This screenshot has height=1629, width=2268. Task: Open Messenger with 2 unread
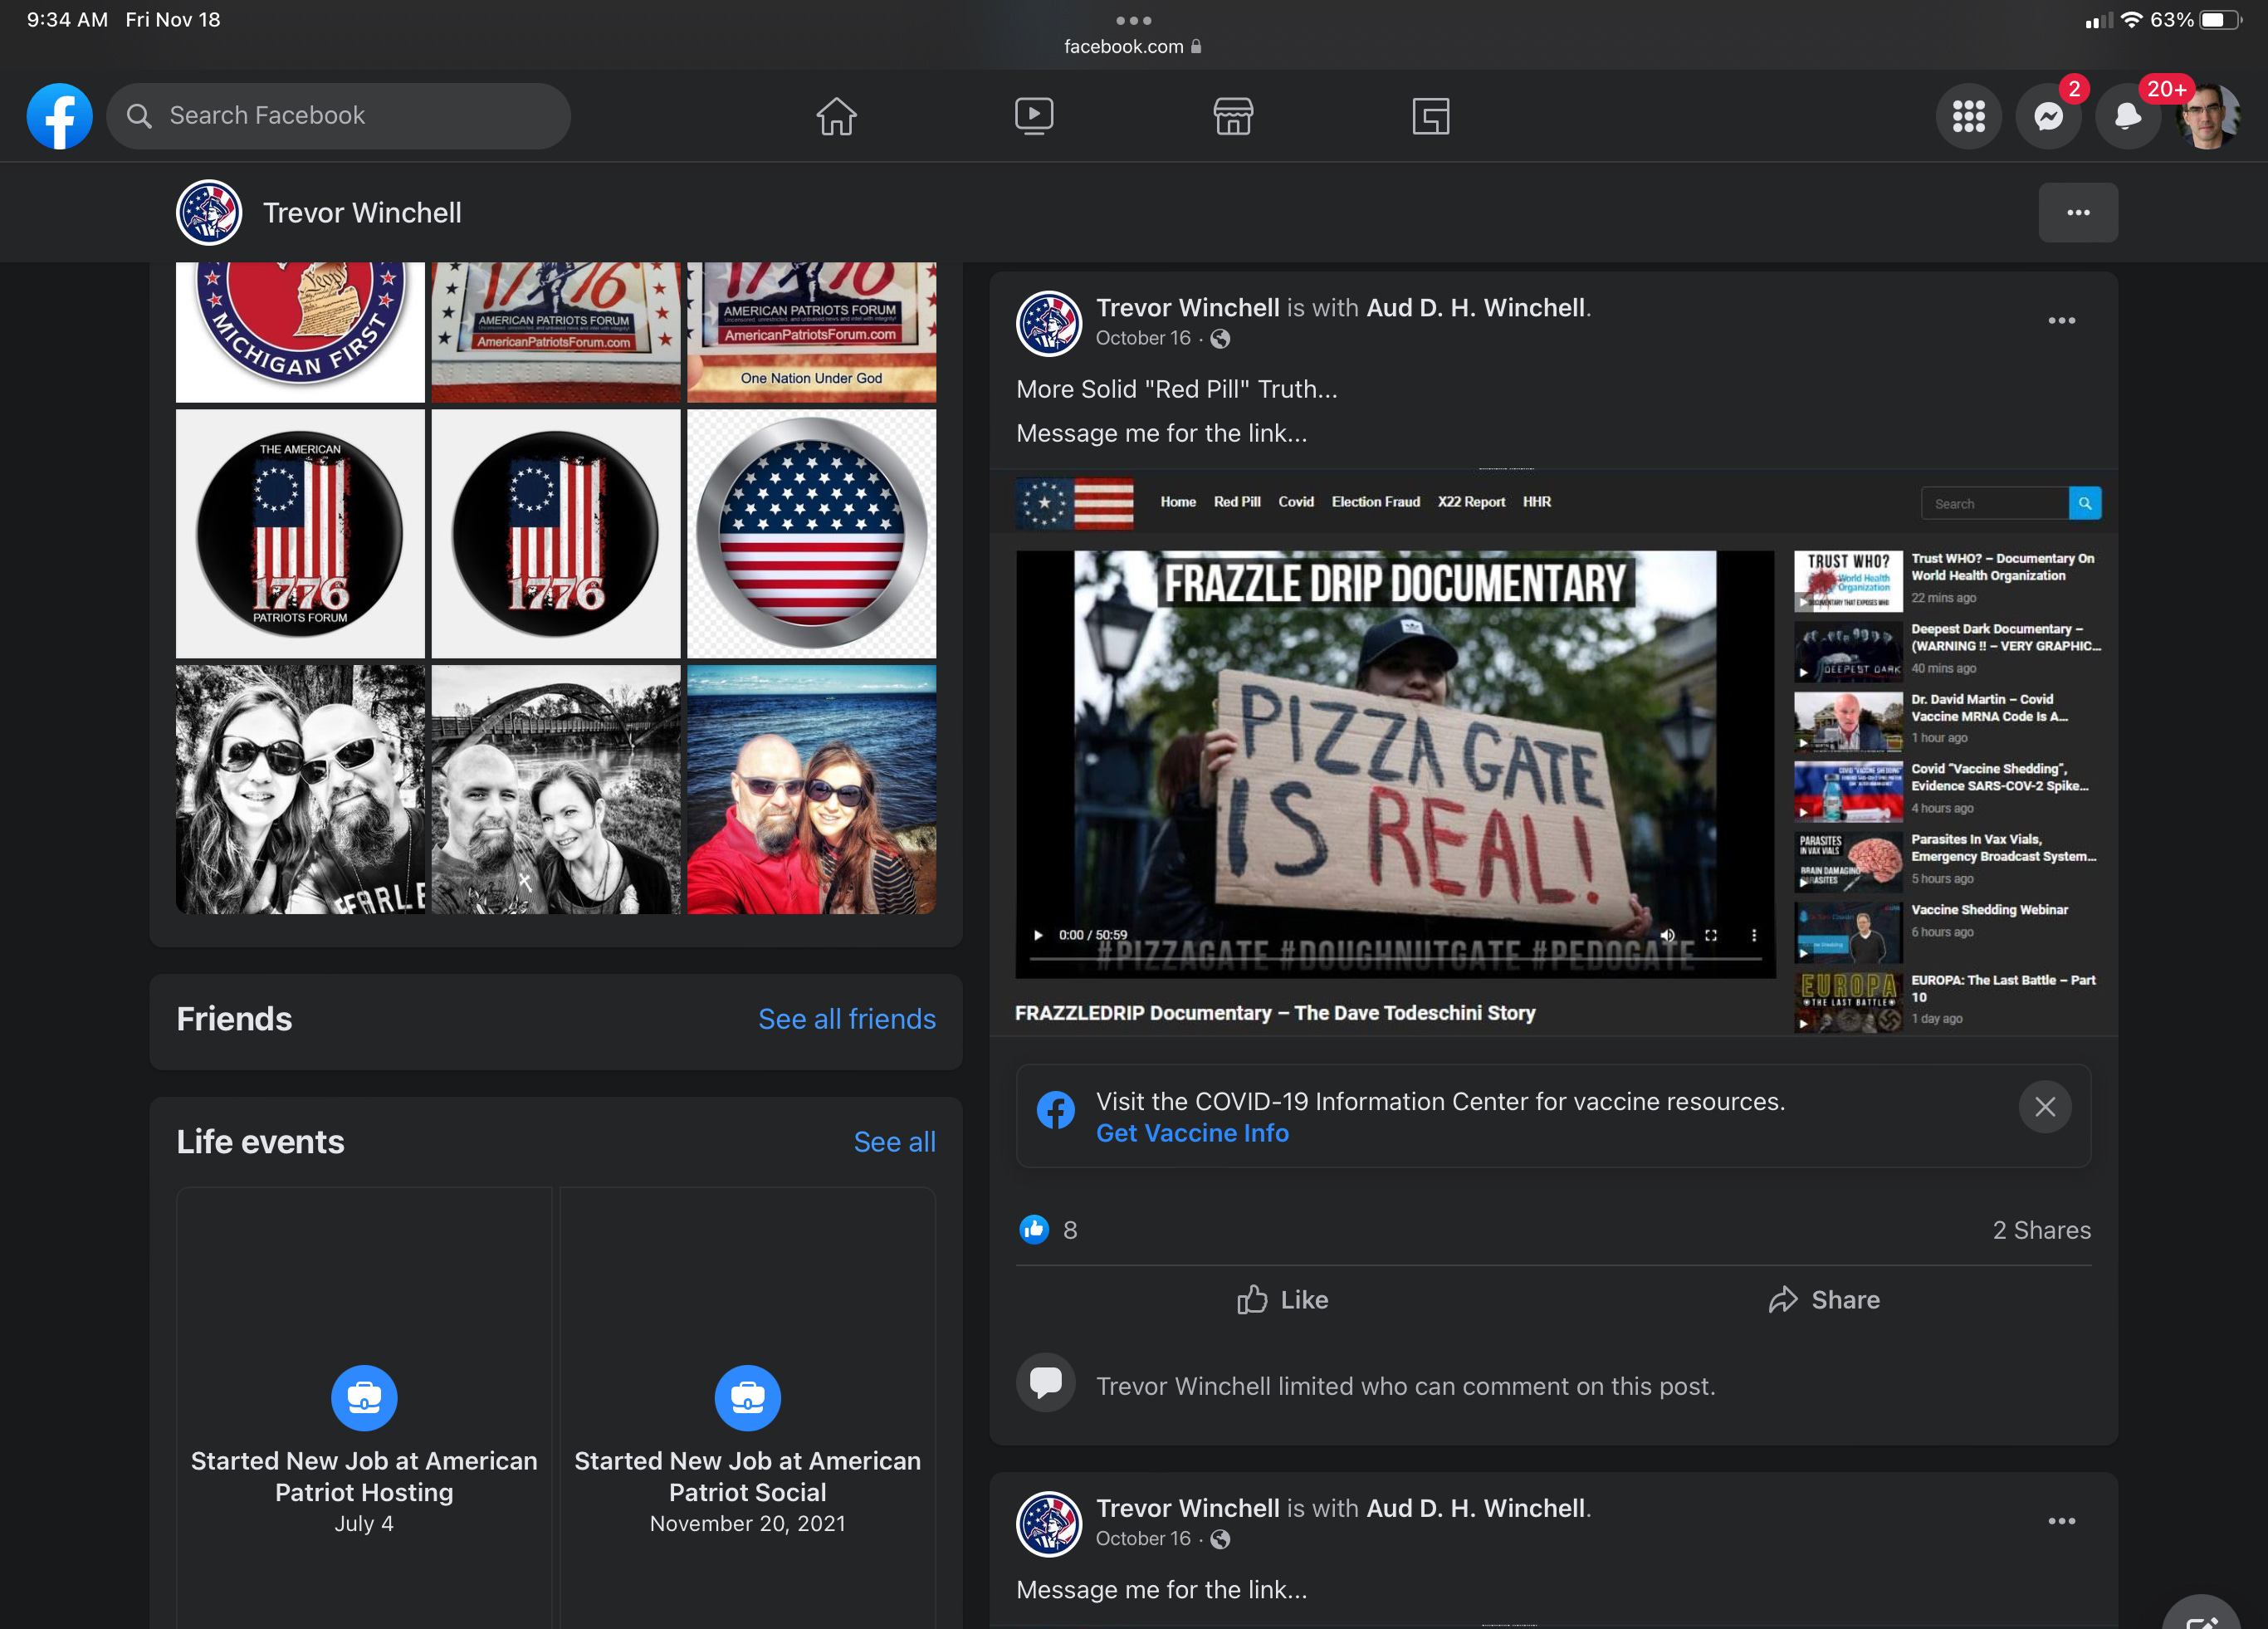(2048, 116)
